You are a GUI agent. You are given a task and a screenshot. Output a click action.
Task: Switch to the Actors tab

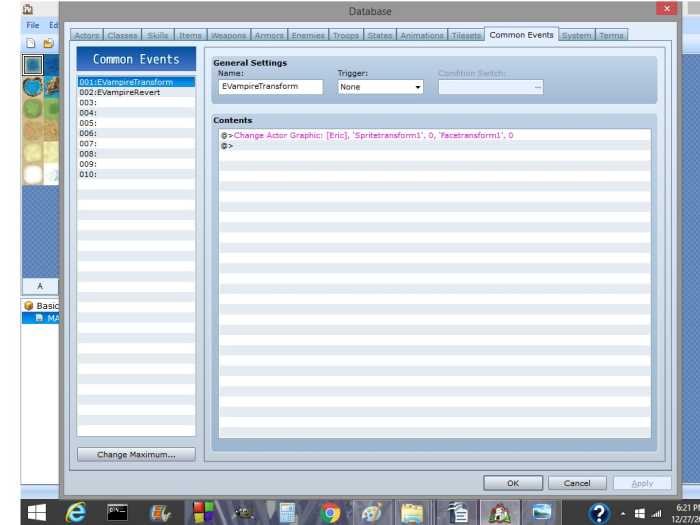pos(87,36)
